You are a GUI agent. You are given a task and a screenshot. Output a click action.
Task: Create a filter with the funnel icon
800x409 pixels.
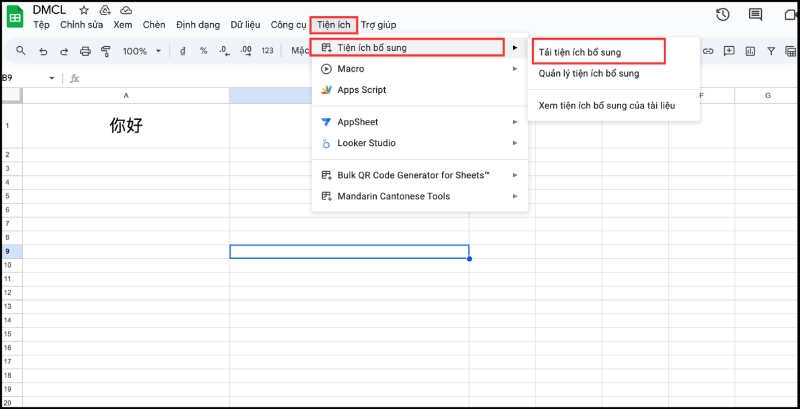[x=771, y=50]
